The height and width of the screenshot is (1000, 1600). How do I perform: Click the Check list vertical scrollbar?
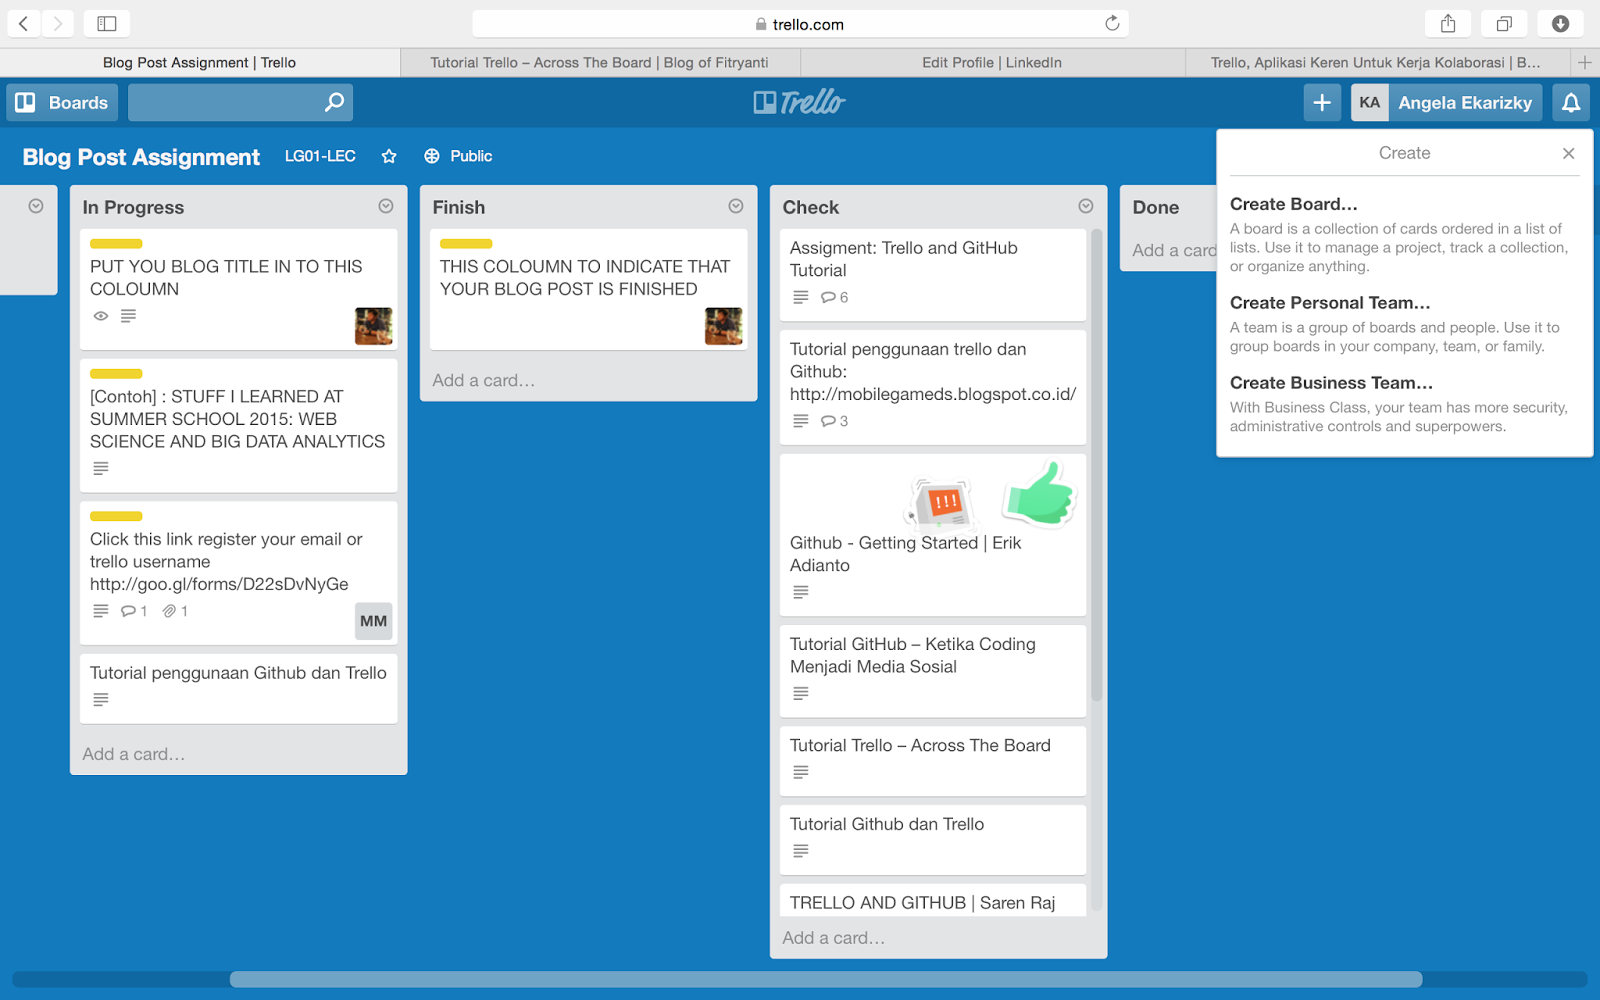coord(1096,465)
